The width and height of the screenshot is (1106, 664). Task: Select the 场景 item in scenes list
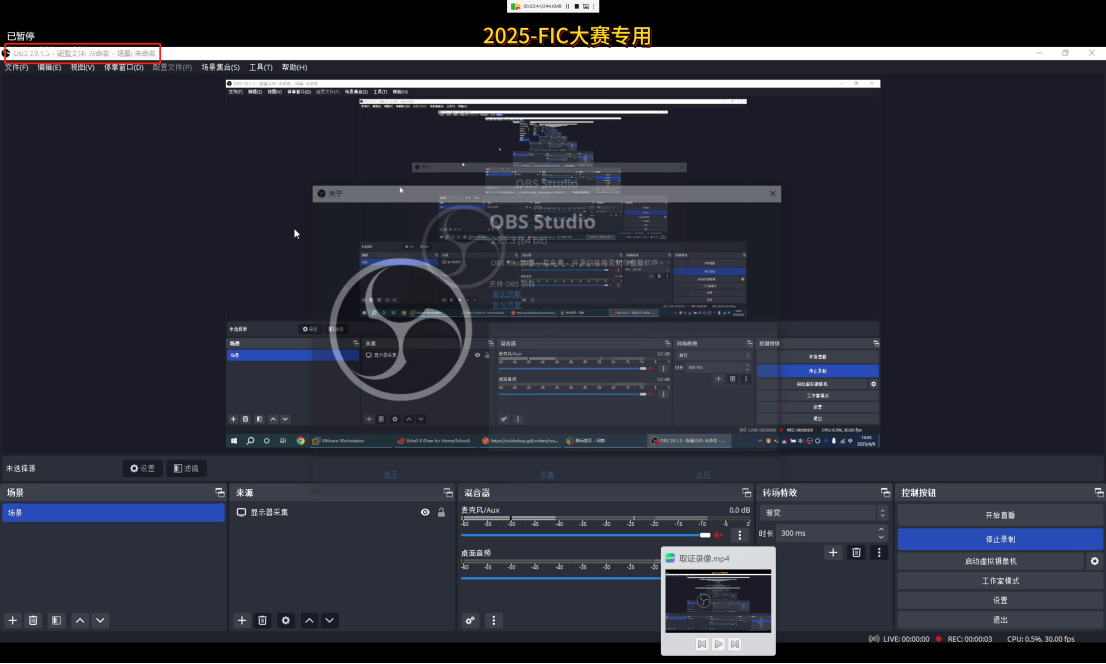[x=114, y=512]
